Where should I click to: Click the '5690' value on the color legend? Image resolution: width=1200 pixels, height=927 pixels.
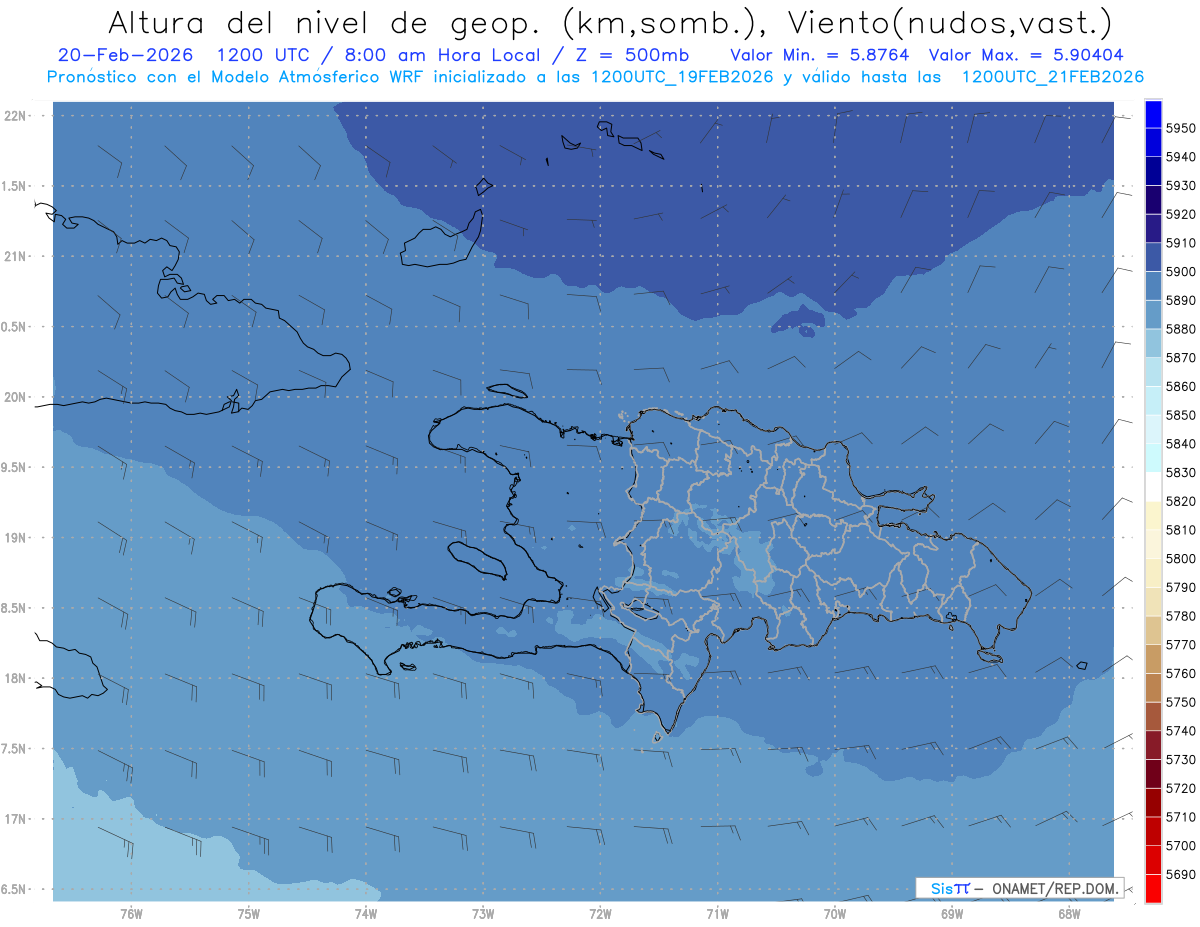1180,875
